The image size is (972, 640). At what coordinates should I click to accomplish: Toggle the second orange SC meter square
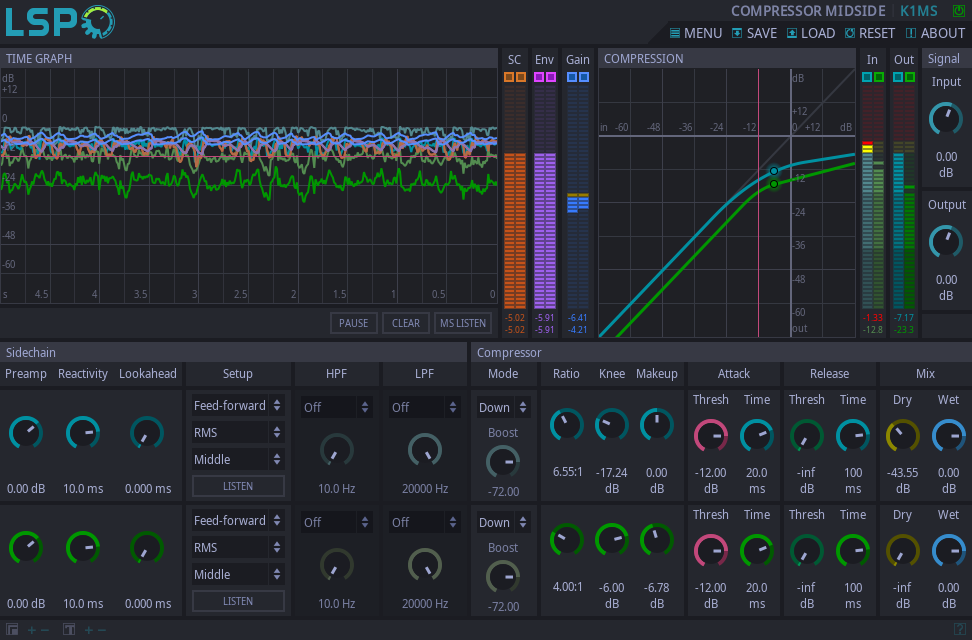click(x=521, y=77)
